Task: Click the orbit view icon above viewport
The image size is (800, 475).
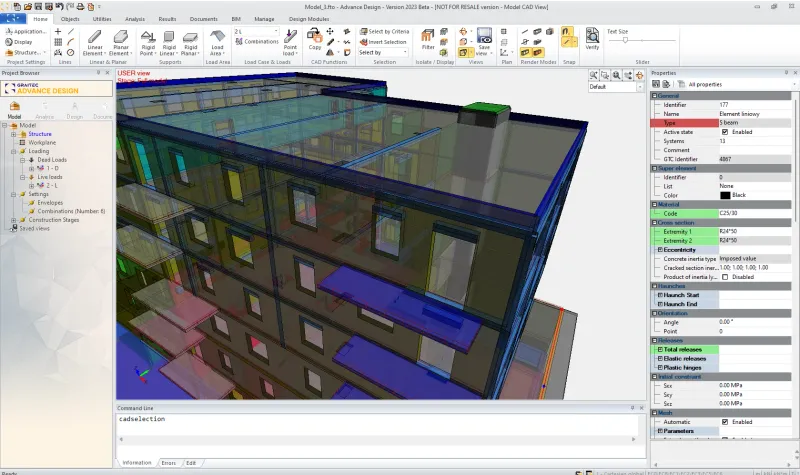Action: coord(639,75)
